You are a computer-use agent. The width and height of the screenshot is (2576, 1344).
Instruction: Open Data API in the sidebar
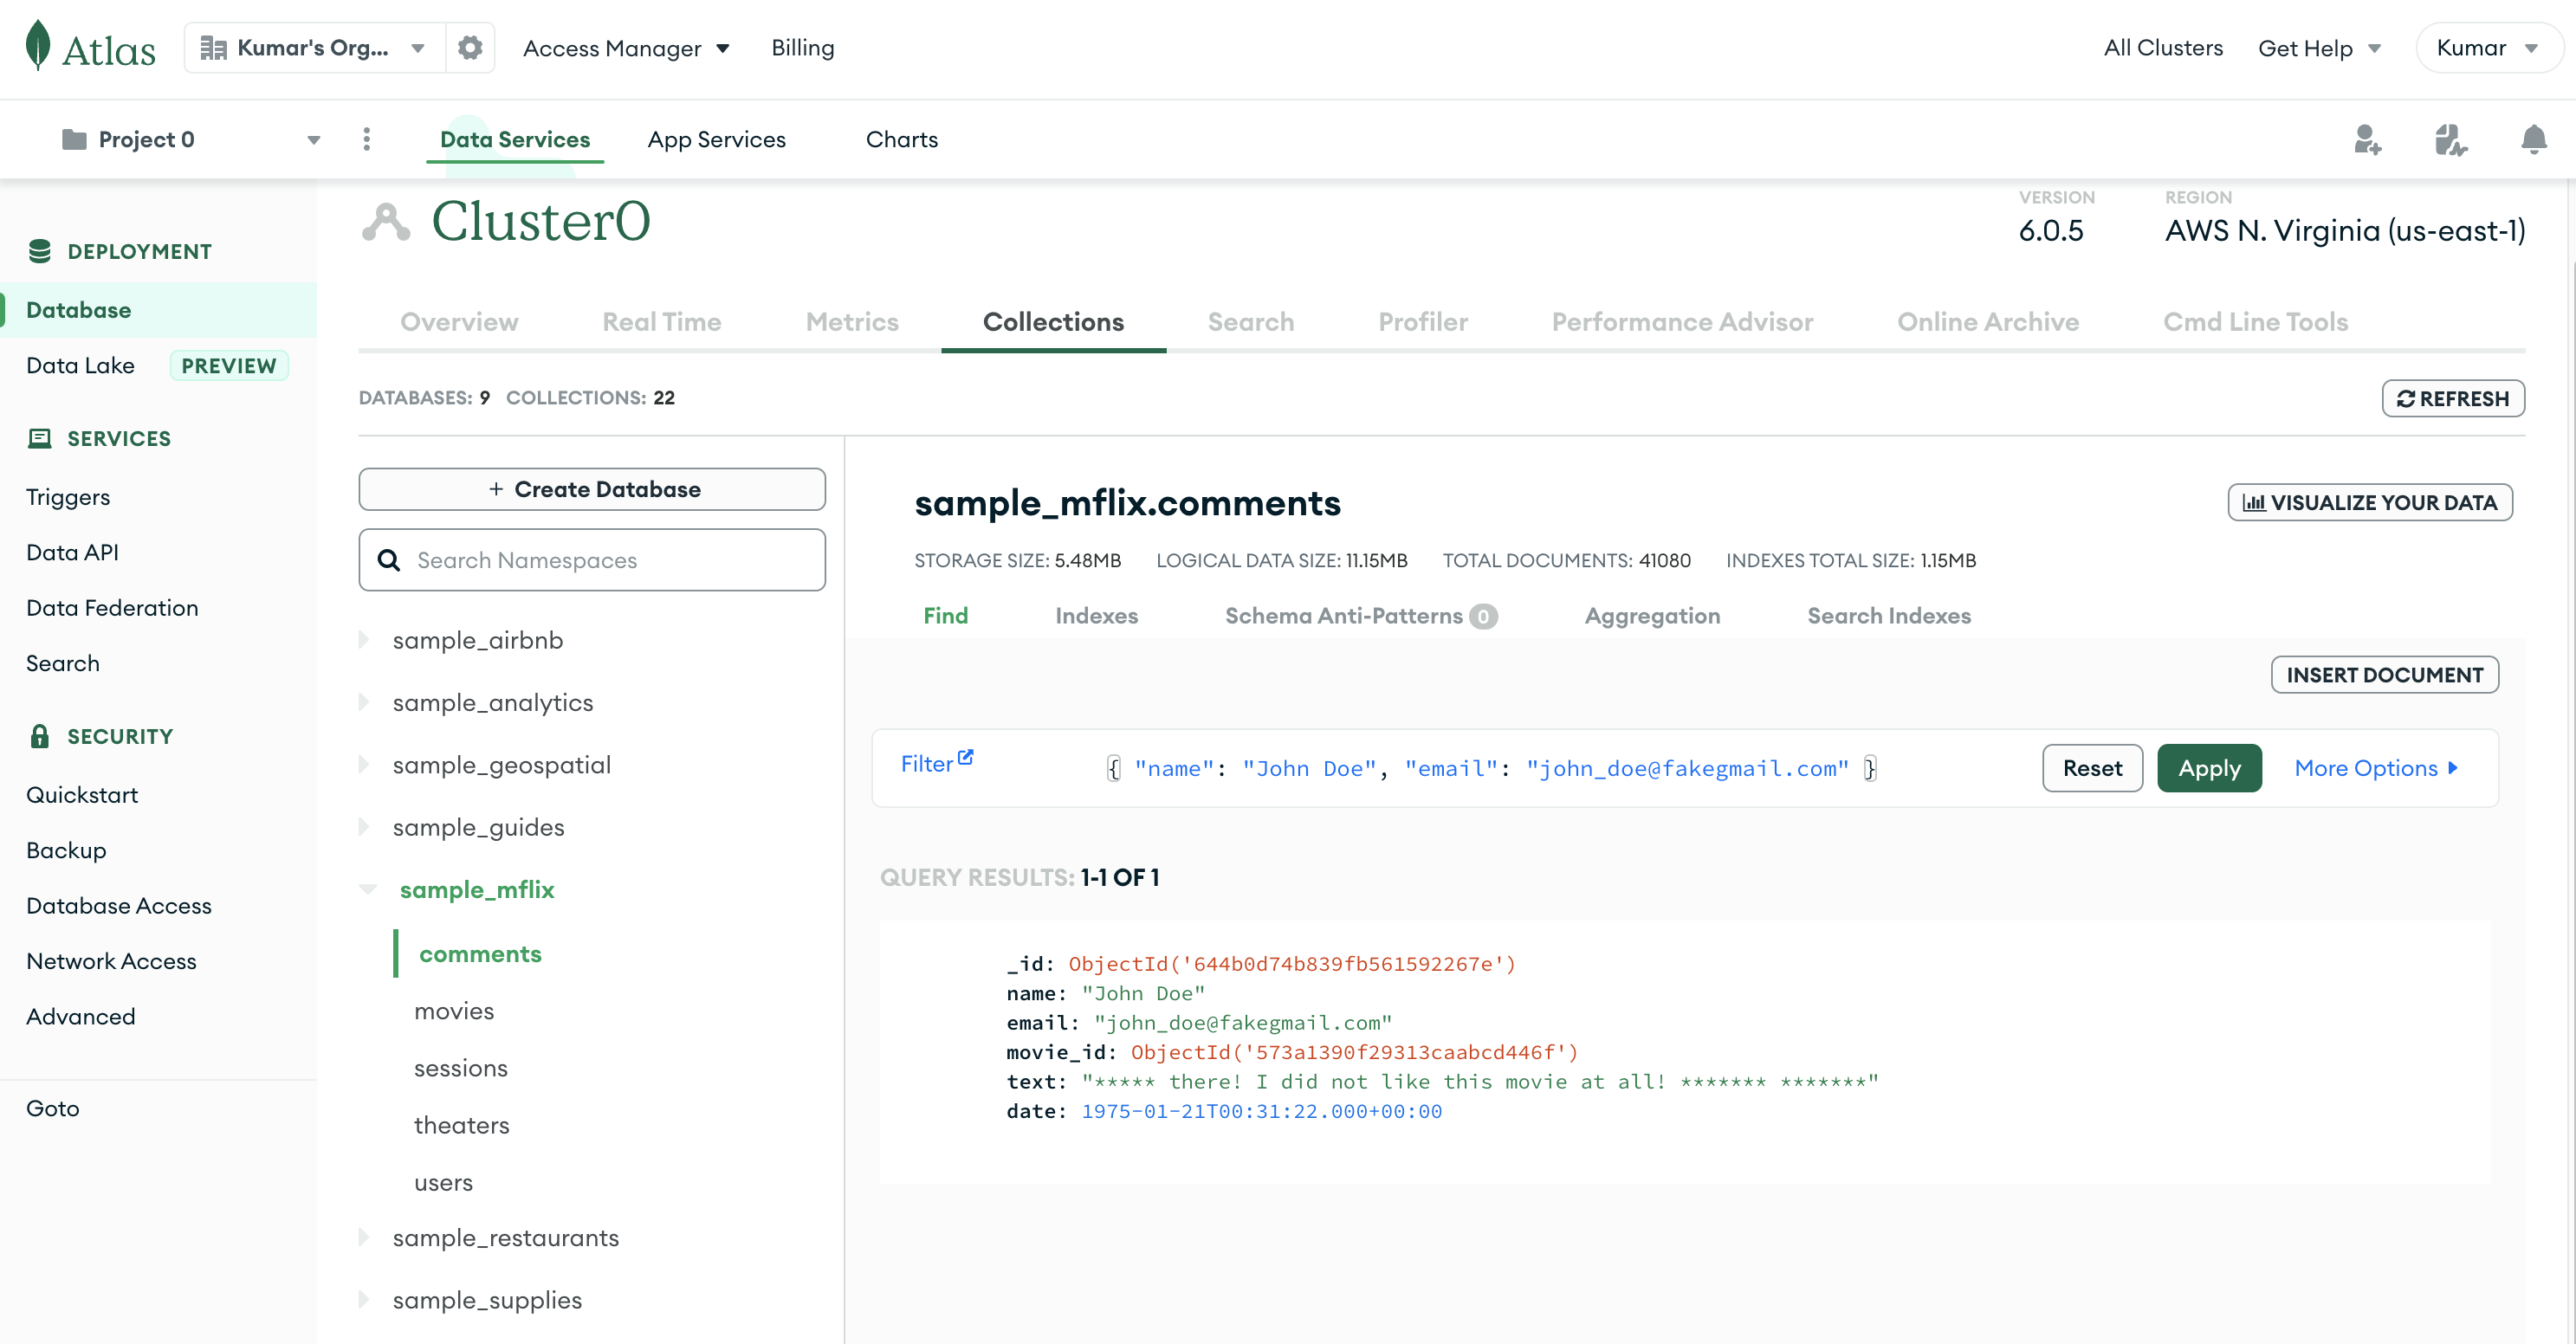coord(72,552)
